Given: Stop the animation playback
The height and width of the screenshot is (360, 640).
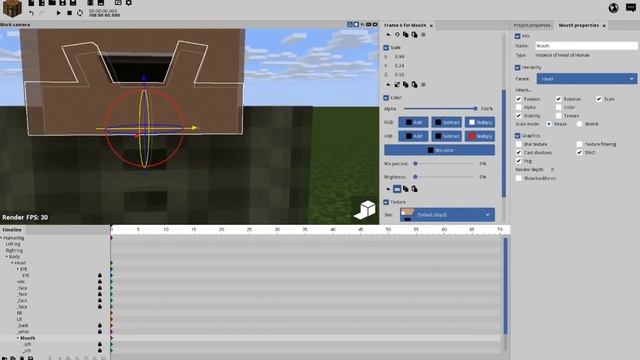Looking at the screenshot, I should pyautogui.click(x=69, y=13).
